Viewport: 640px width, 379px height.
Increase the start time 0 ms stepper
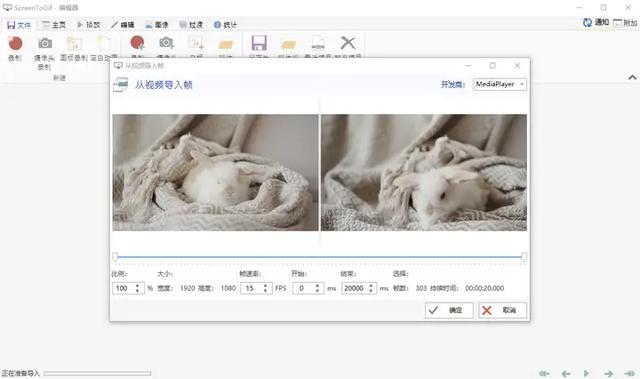(317, 285)
